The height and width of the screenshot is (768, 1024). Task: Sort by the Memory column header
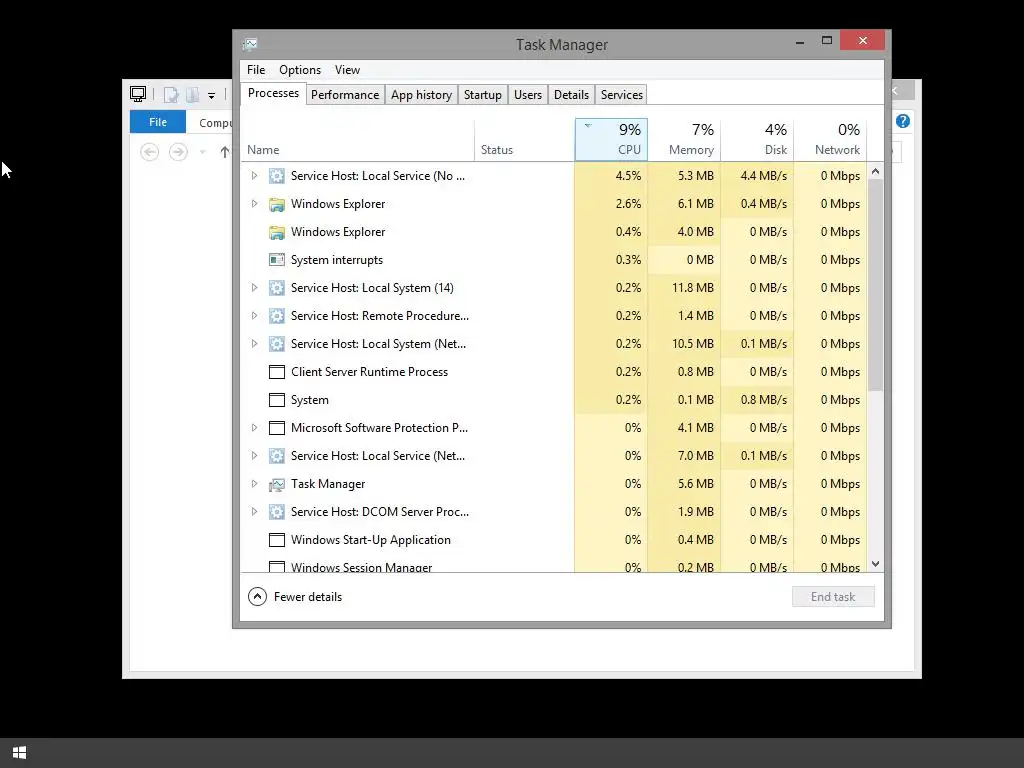click(684, 140)
